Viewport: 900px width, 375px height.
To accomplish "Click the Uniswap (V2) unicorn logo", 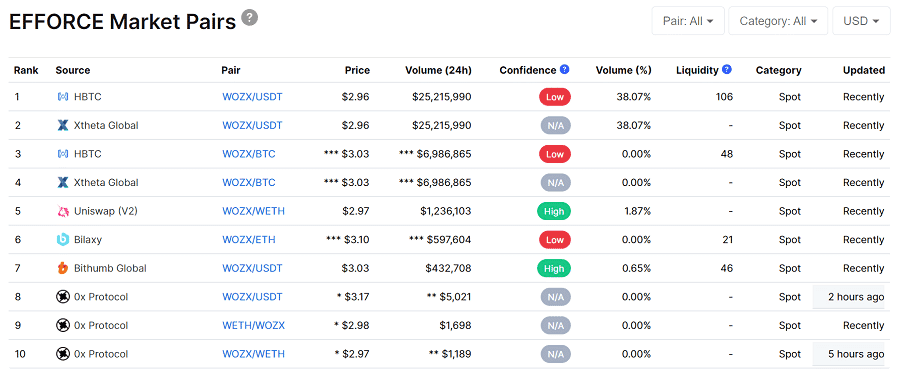I will click(x=63, y=211).
